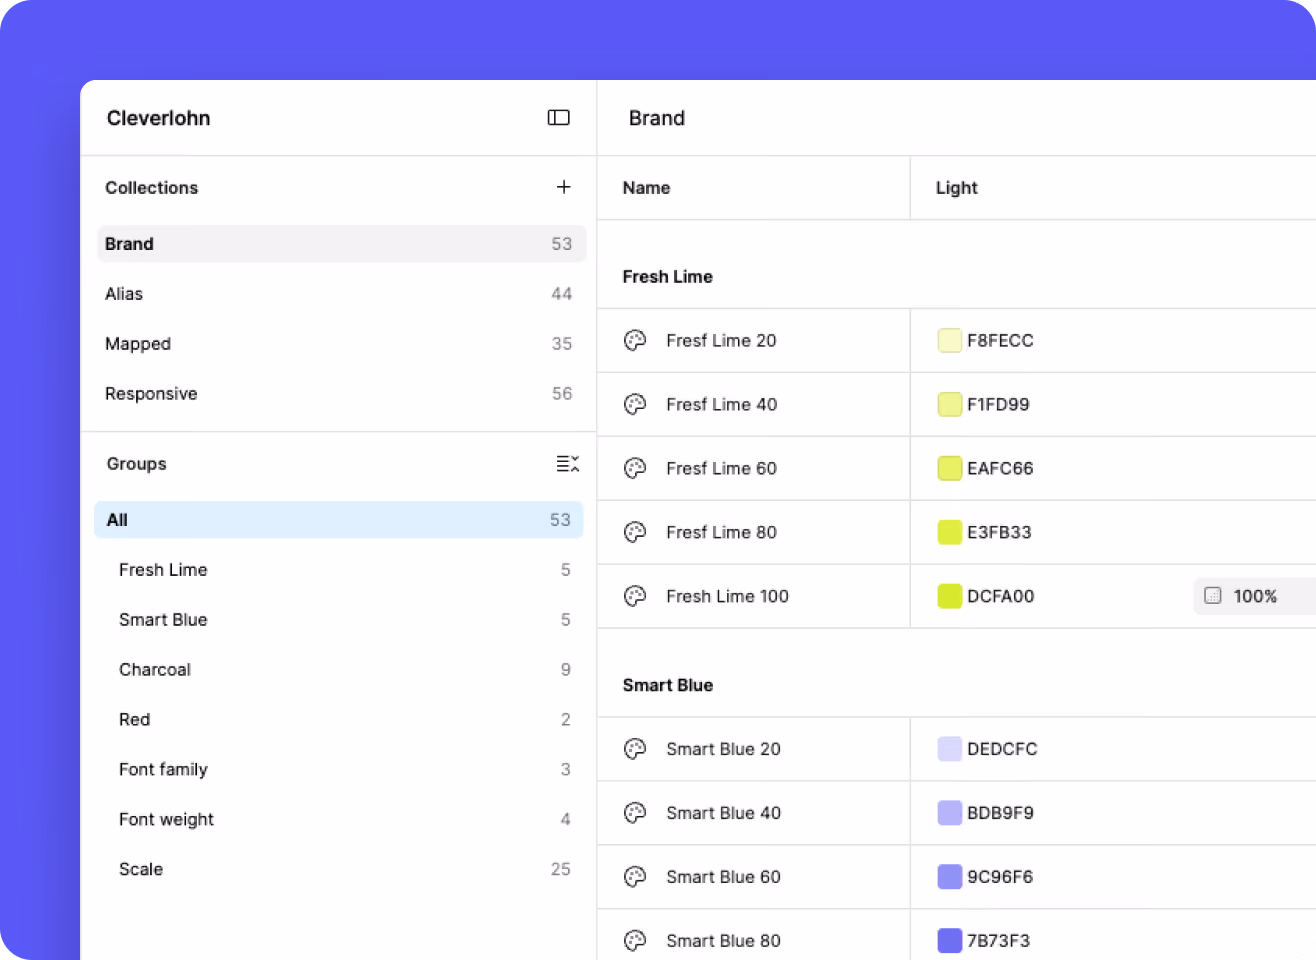Click palette icon beside Fresf Lime 80
This screenshot has width=1316, height=960.
coord(635,533)
